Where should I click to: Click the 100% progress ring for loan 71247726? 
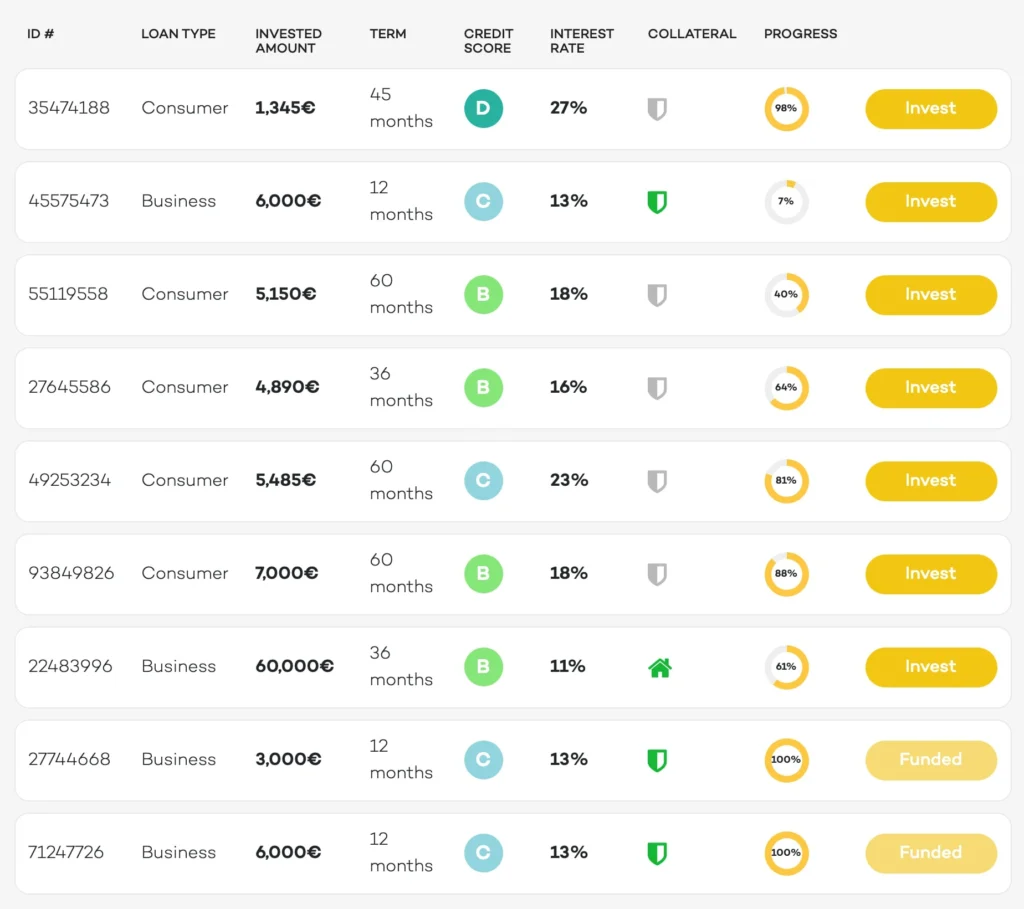pos(786,853)
